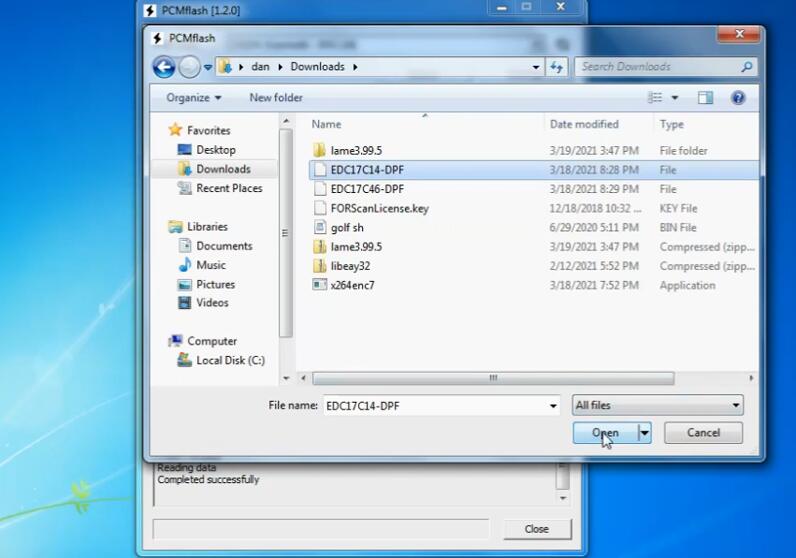Click New folder button
Image resolution: width=796 pixels, height=558 pixels.
[x=276, y=97]
